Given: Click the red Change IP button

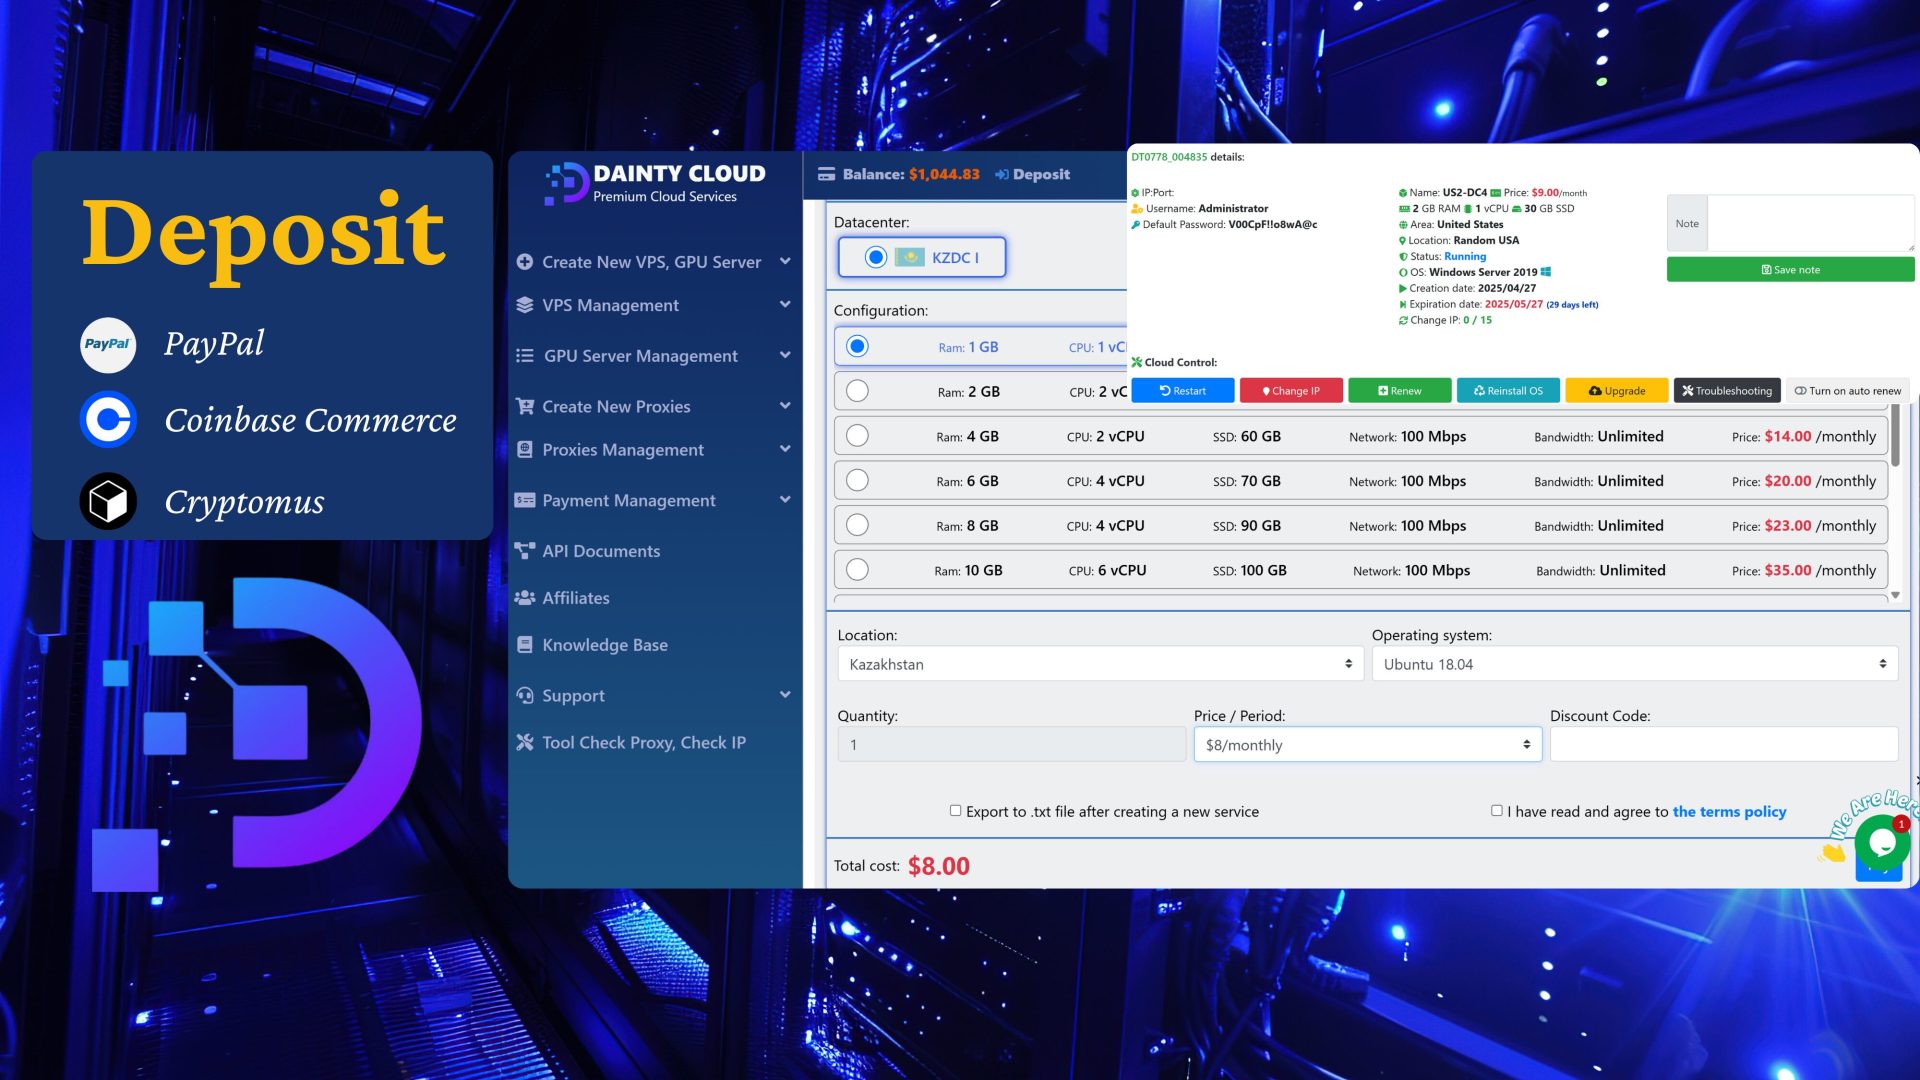Looking at the screenshot, I should click(1291, 391).
